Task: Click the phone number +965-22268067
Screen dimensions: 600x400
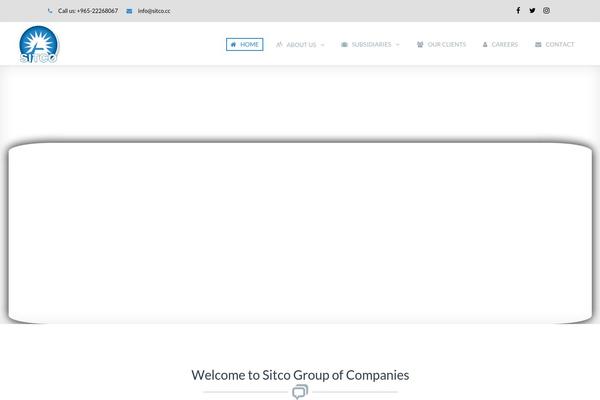Action: (97, 11)
